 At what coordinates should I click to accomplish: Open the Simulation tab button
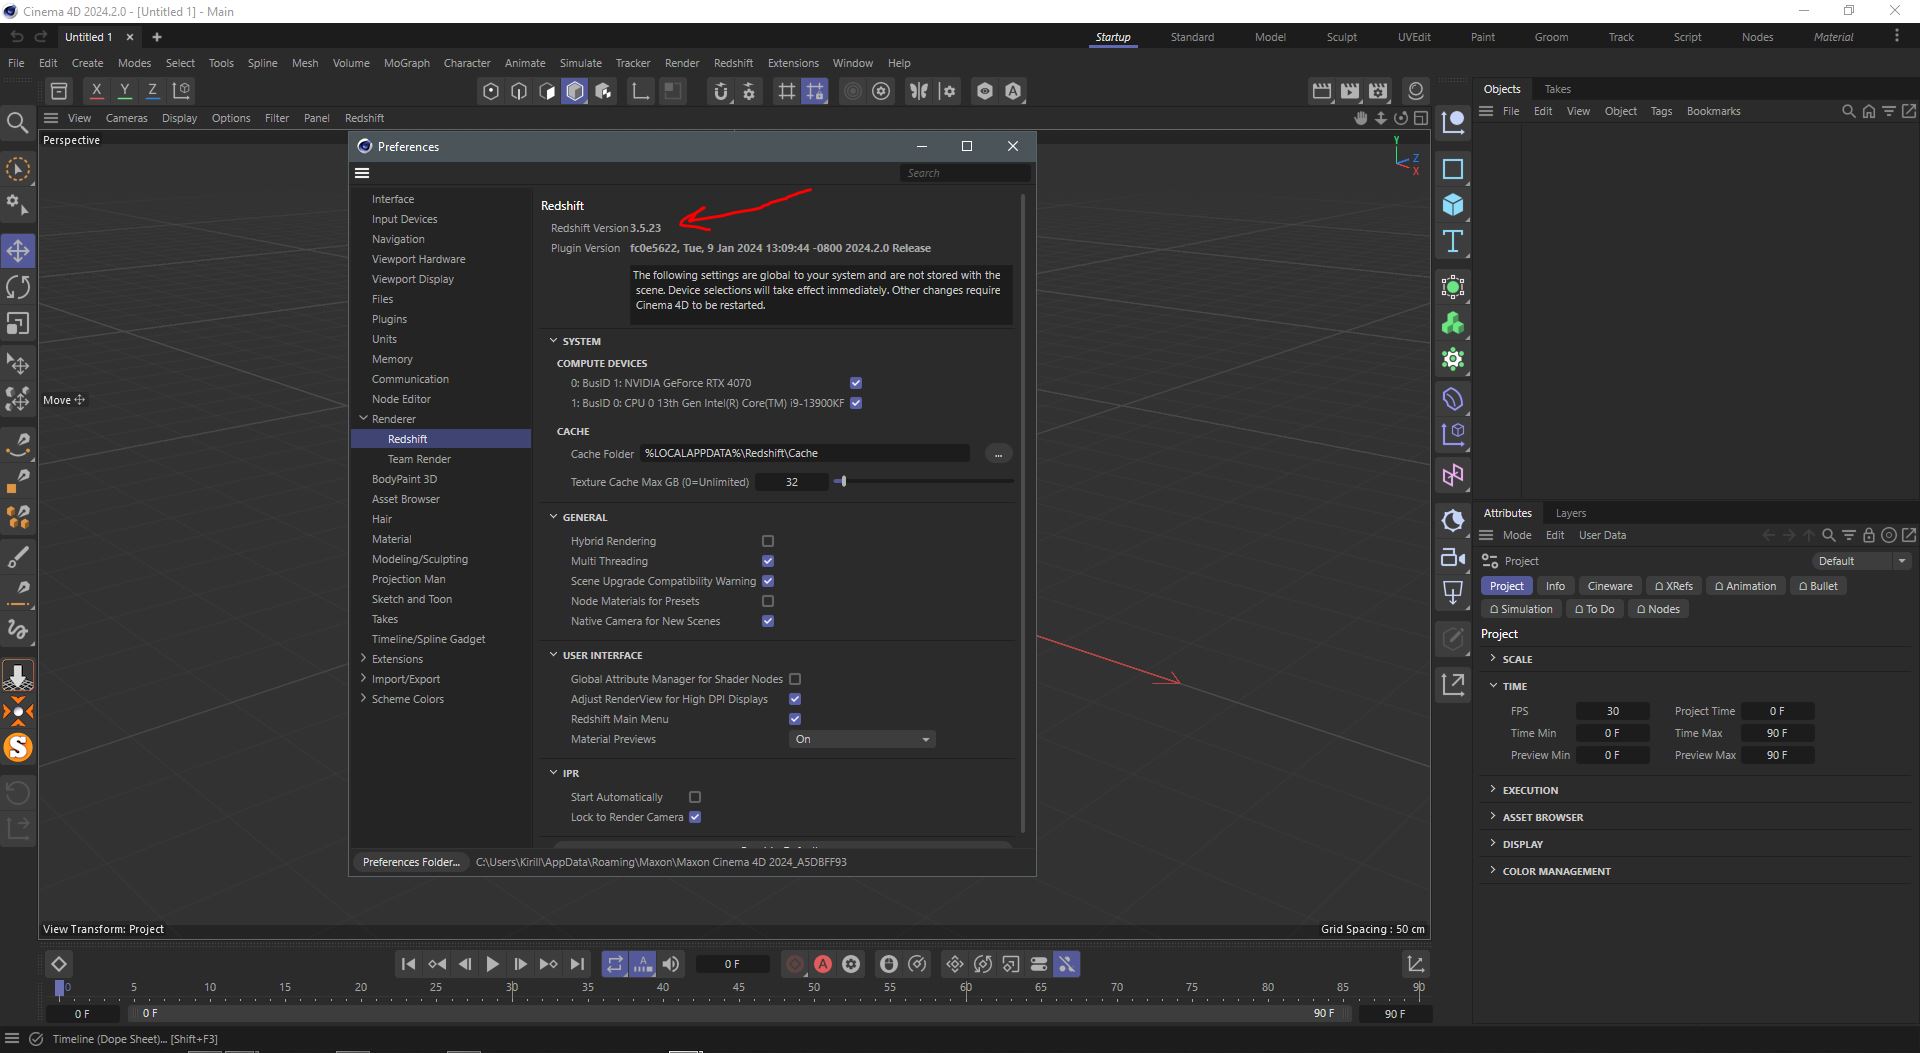click(x=1520, y=609)
